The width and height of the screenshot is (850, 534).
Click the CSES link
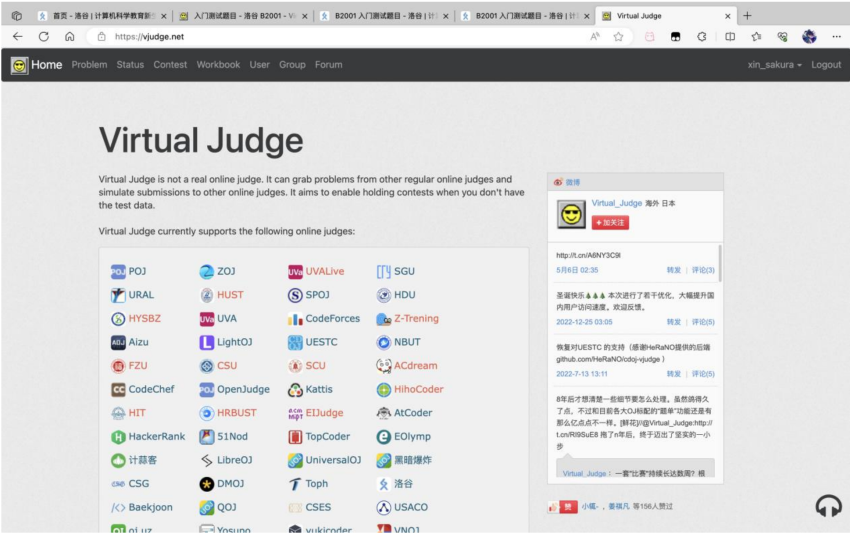click(x=318, y=507)
